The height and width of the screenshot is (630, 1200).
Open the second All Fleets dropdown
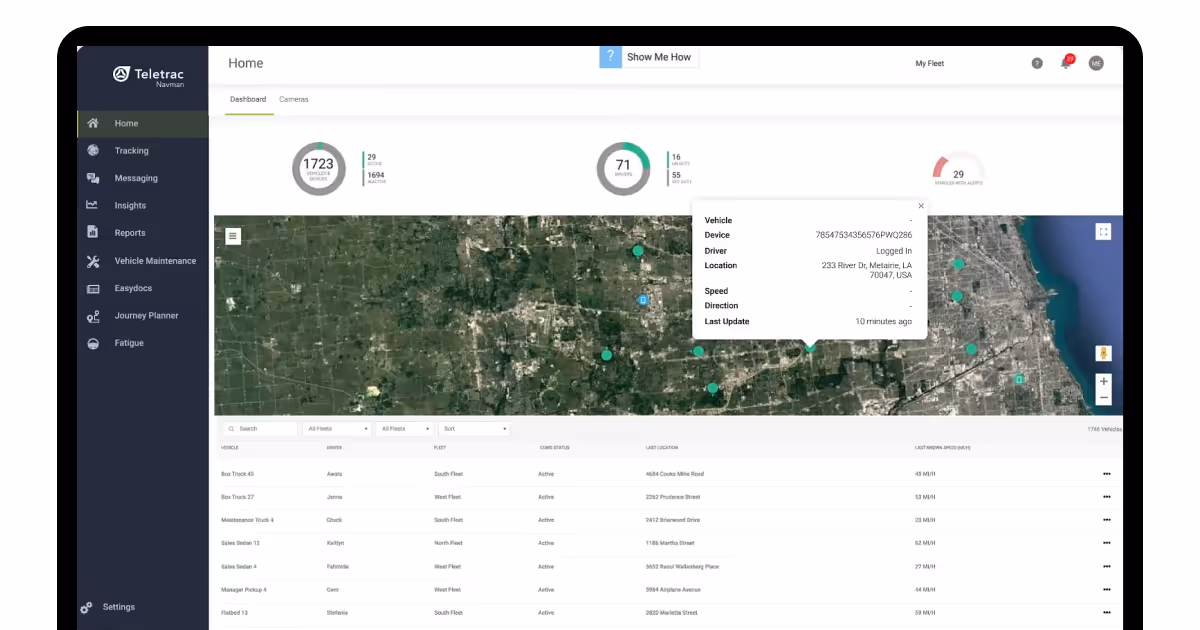[405, 429]
